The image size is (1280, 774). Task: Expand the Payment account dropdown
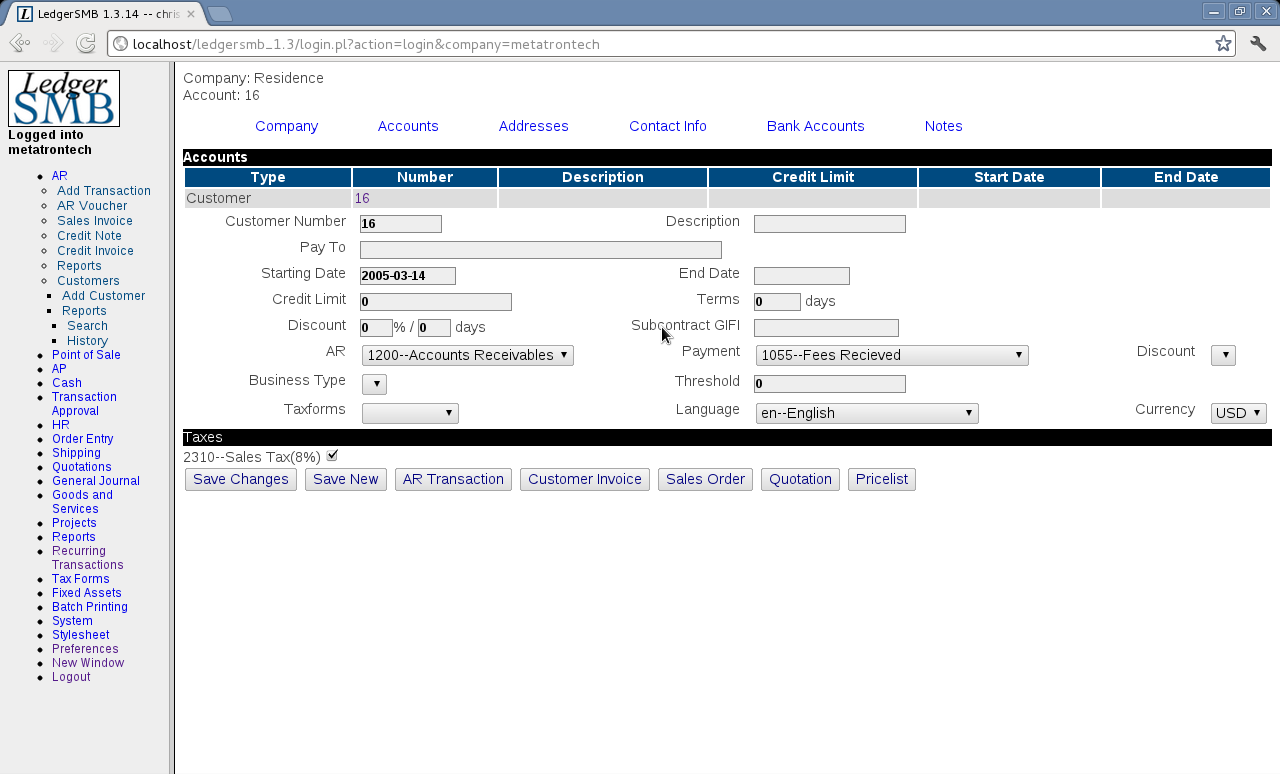point(892,355)
